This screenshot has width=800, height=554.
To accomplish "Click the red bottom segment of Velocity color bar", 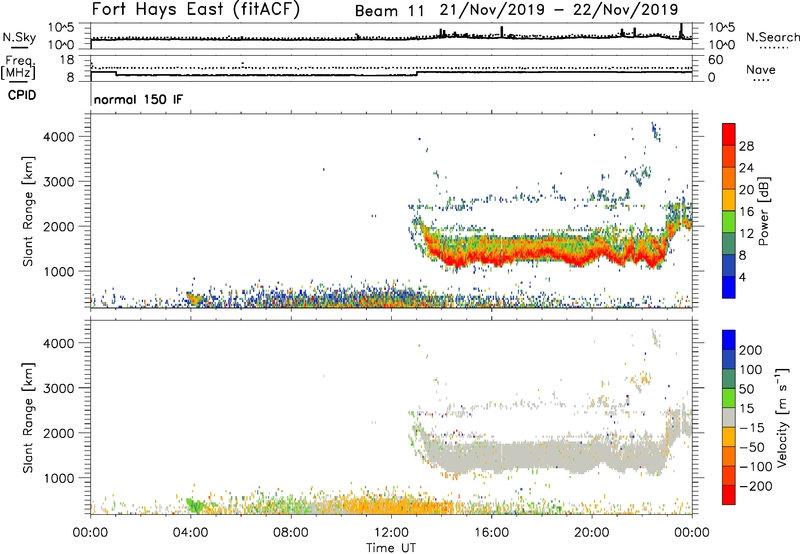I will (729, 495).
